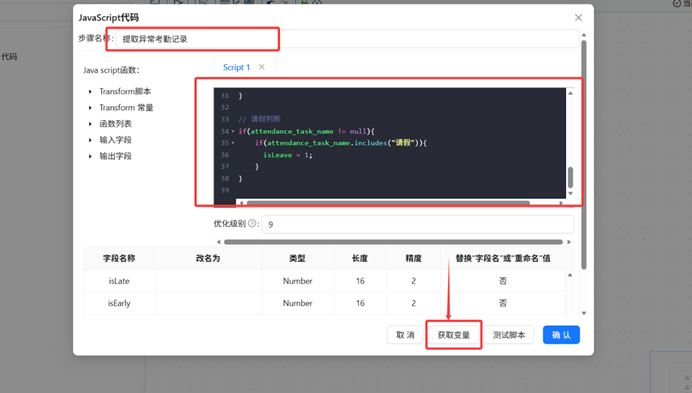The height and width of the screenshot is (393, 692).
Task: Click the 确认 button
Action: coord(561,335)
